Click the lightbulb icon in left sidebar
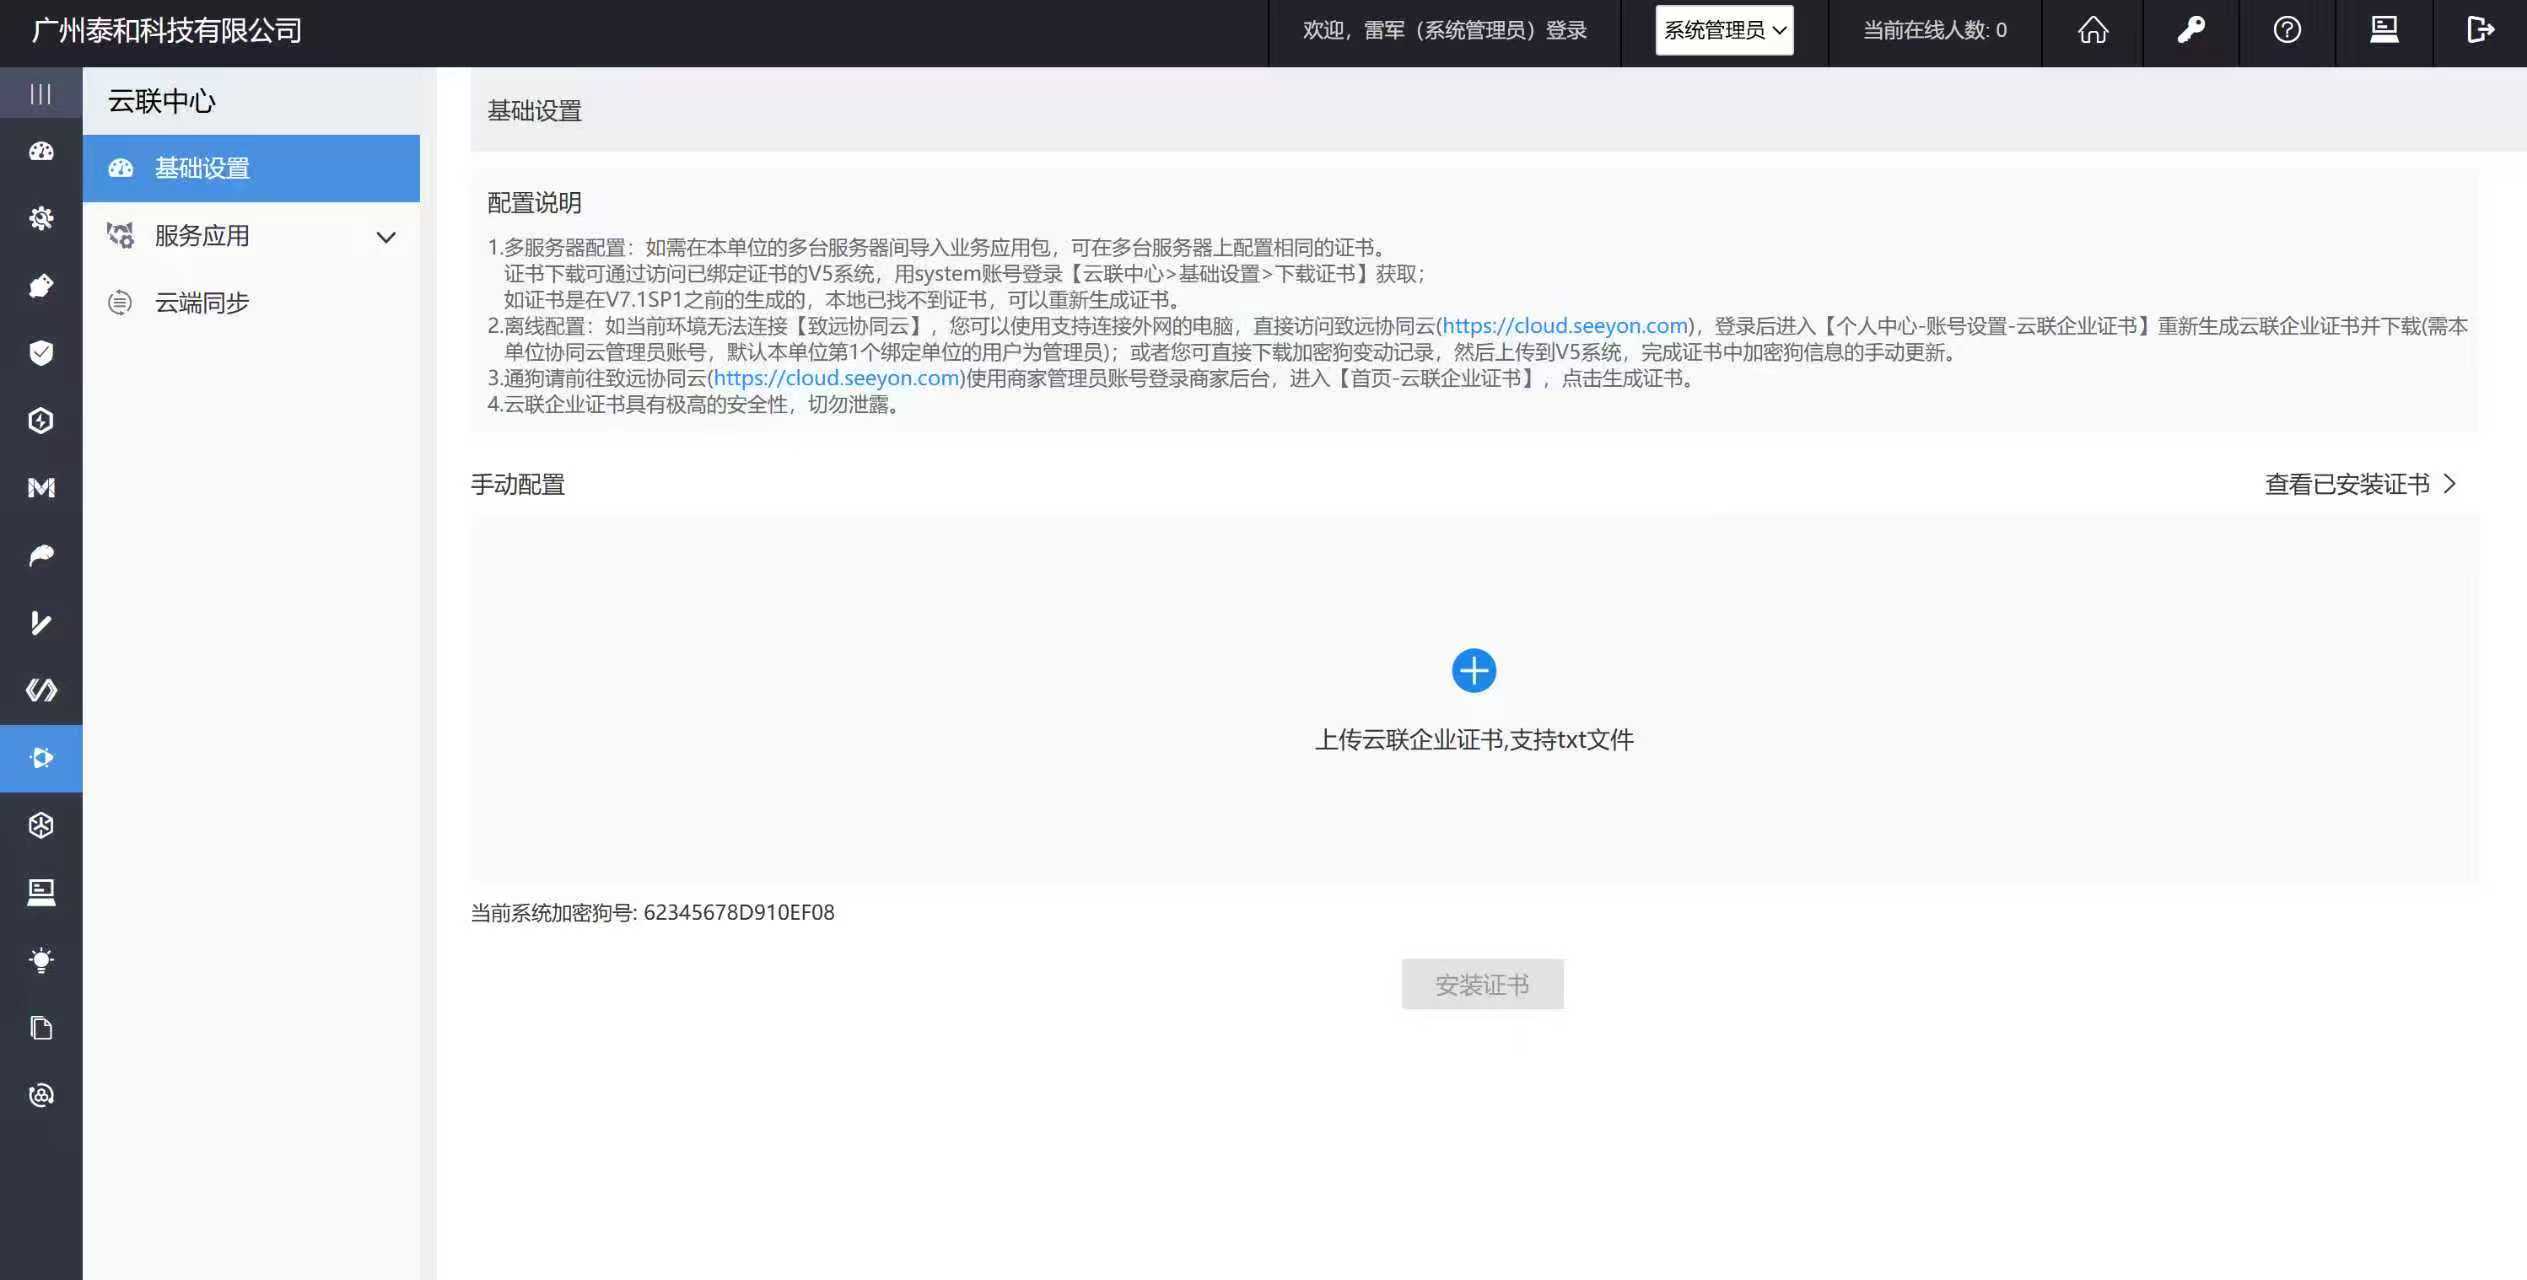 [x=41, y=960]
